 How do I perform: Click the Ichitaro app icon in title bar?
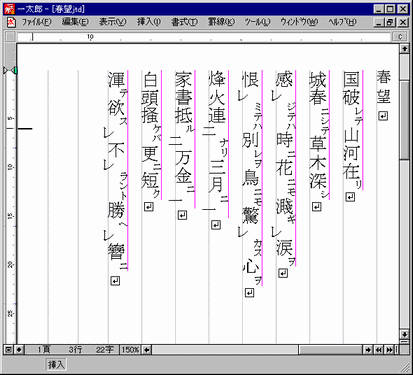click(x=9, y=9)
